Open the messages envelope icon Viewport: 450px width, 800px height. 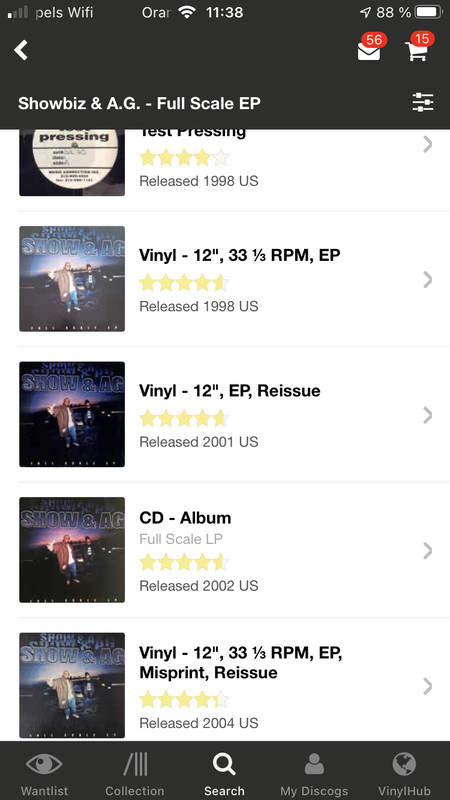click(369, 51)
